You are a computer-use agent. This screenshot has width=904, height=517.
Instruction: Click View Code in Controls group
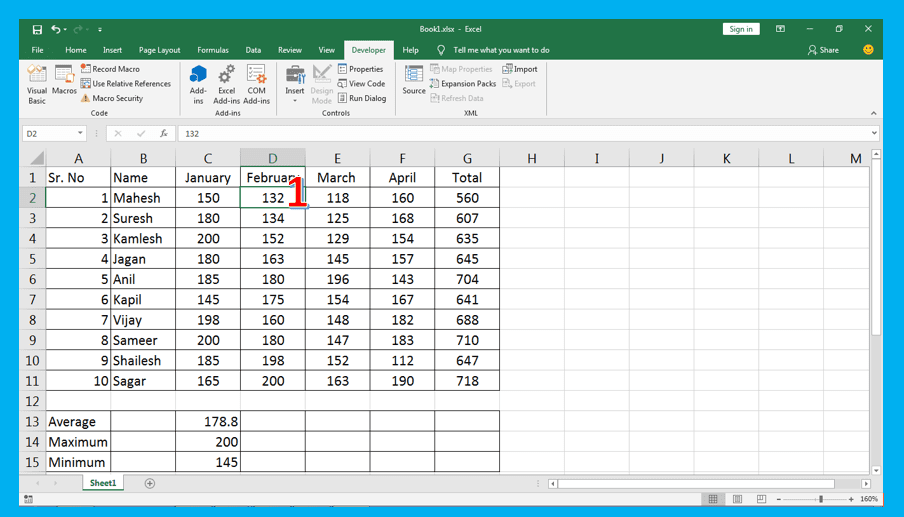pos(361,84)
